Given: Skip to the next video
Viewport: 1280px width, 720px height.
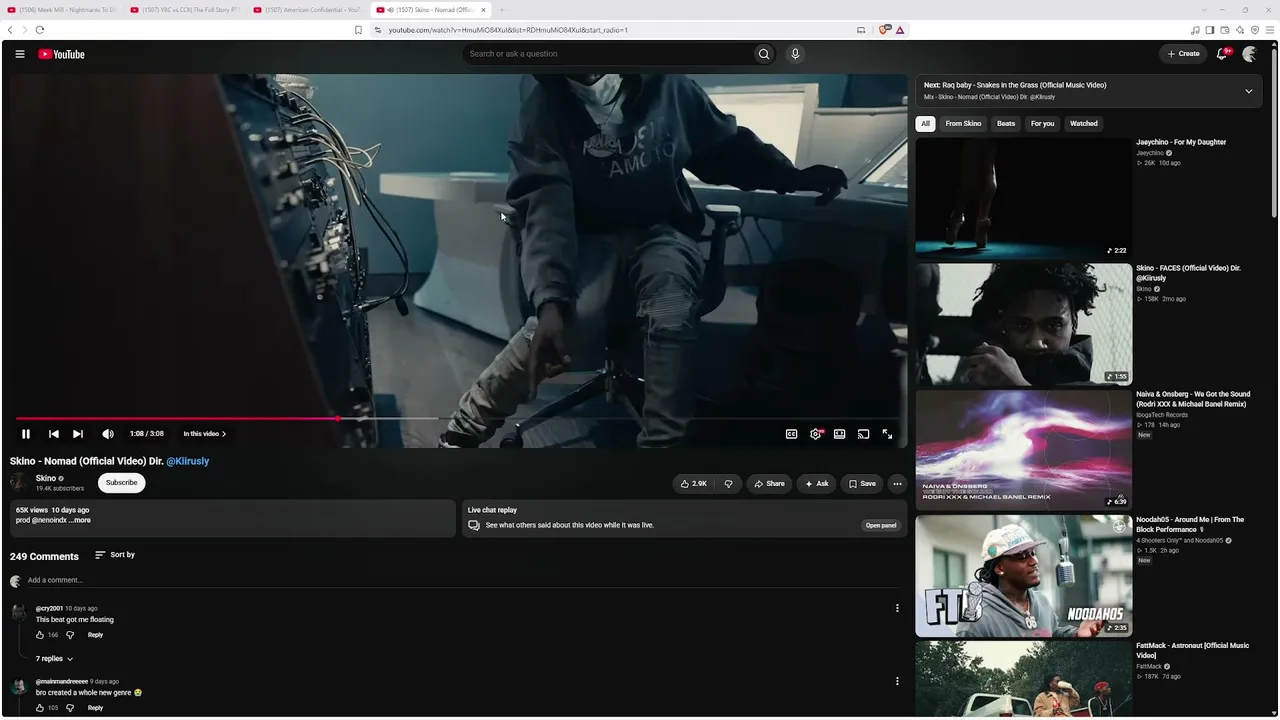Looking at the screenshot, I should [x=78, y=434].
